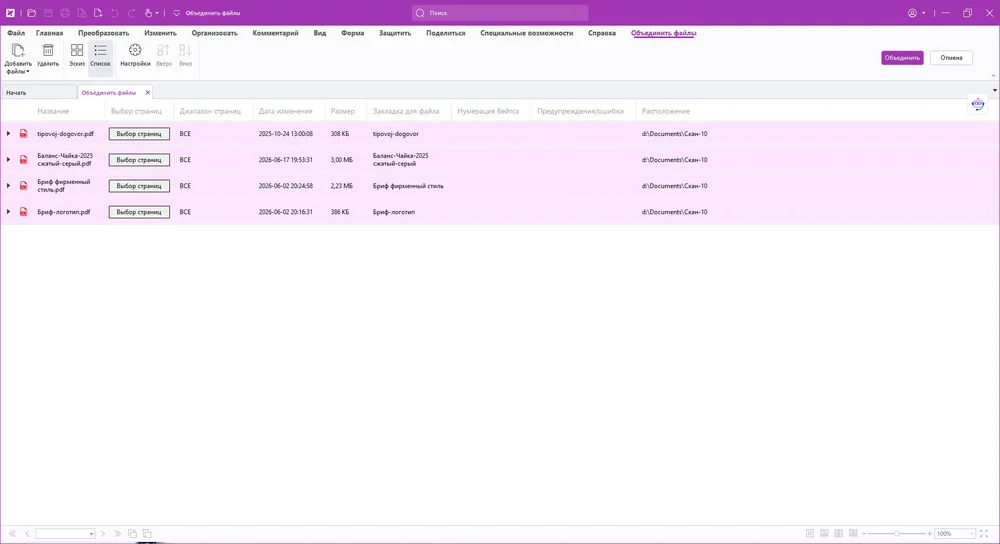
Task: Click Выбор страниц for Бриф фирменный стиль
Action: [139, 186]
